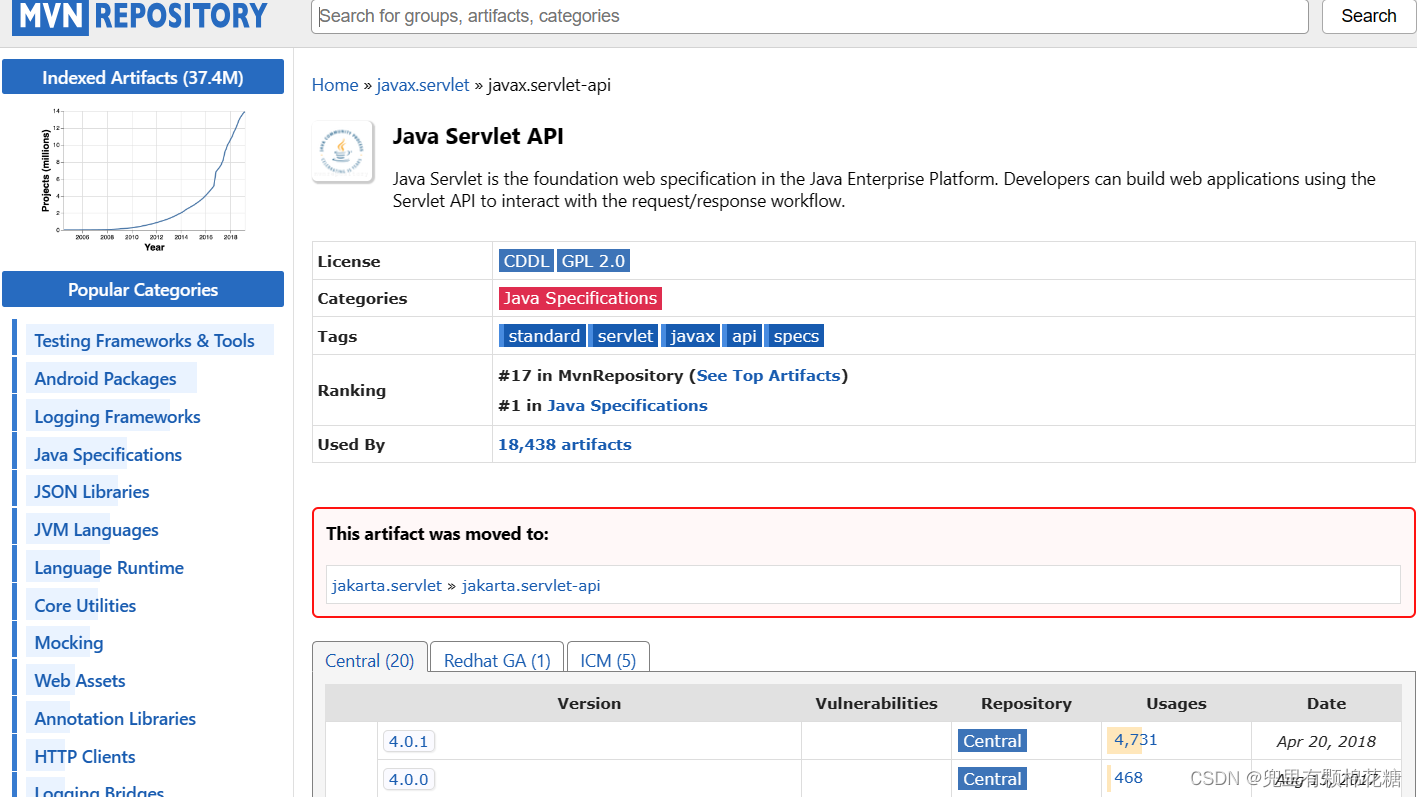
Task: Follow the jakarta.servlet moved-to link
Action: point(387,586)
